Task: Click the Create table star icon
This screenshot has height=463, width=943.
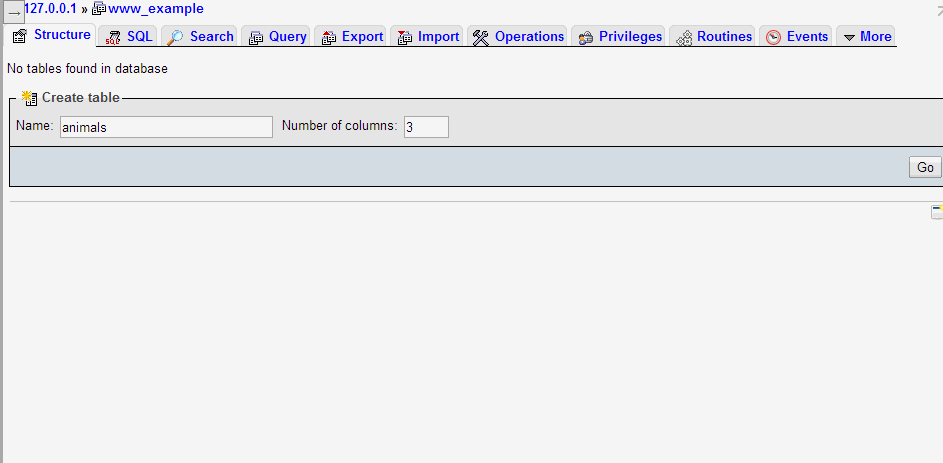Action: click(x=29, y=97)
